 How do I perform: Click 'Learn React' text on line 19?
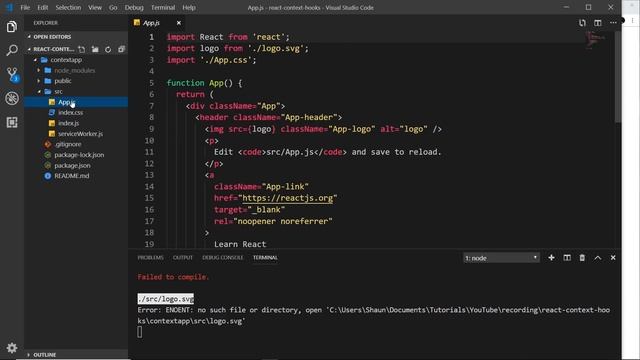240,244
